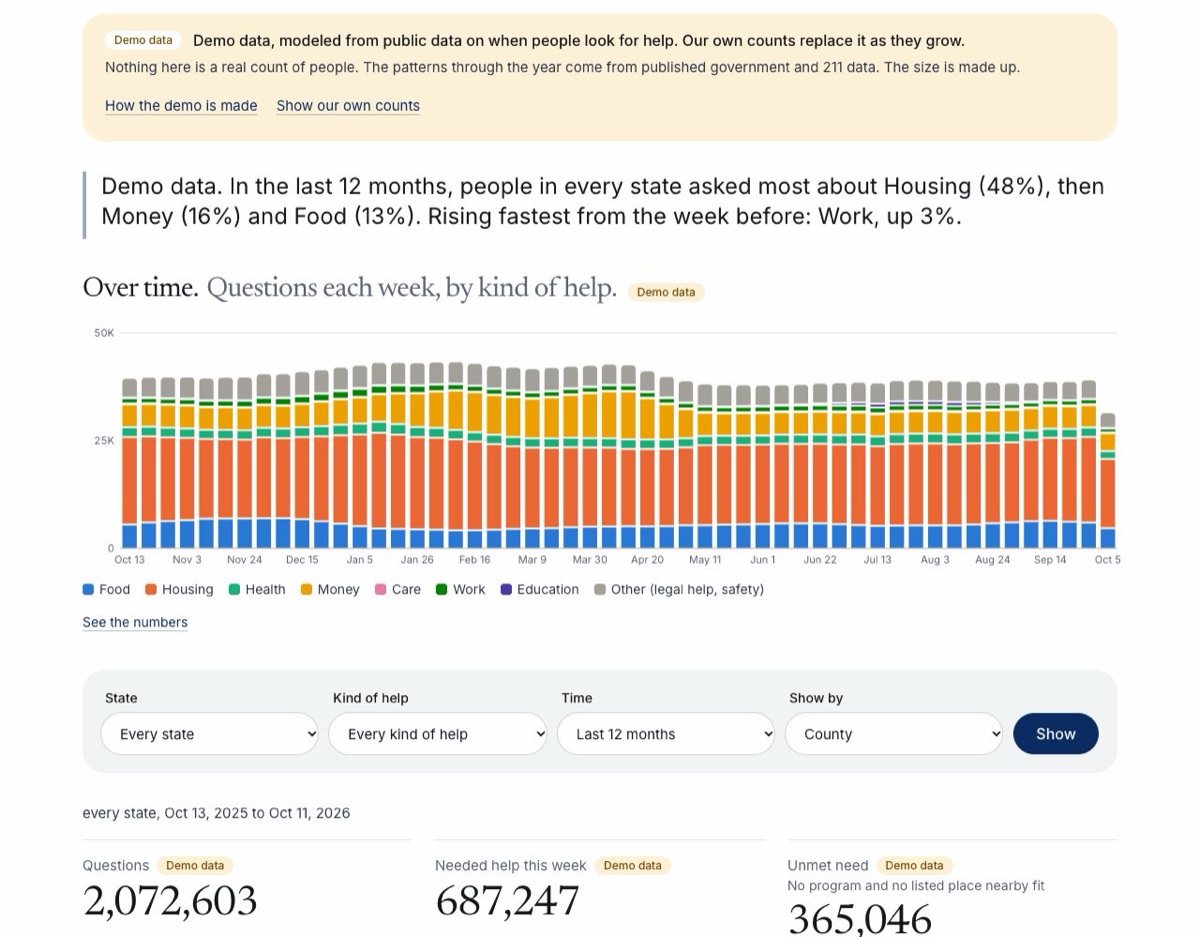This screenshot has height=937, width=1200.
Task: Click the 'Jun 1' axis label
Action: click(763, 560)
